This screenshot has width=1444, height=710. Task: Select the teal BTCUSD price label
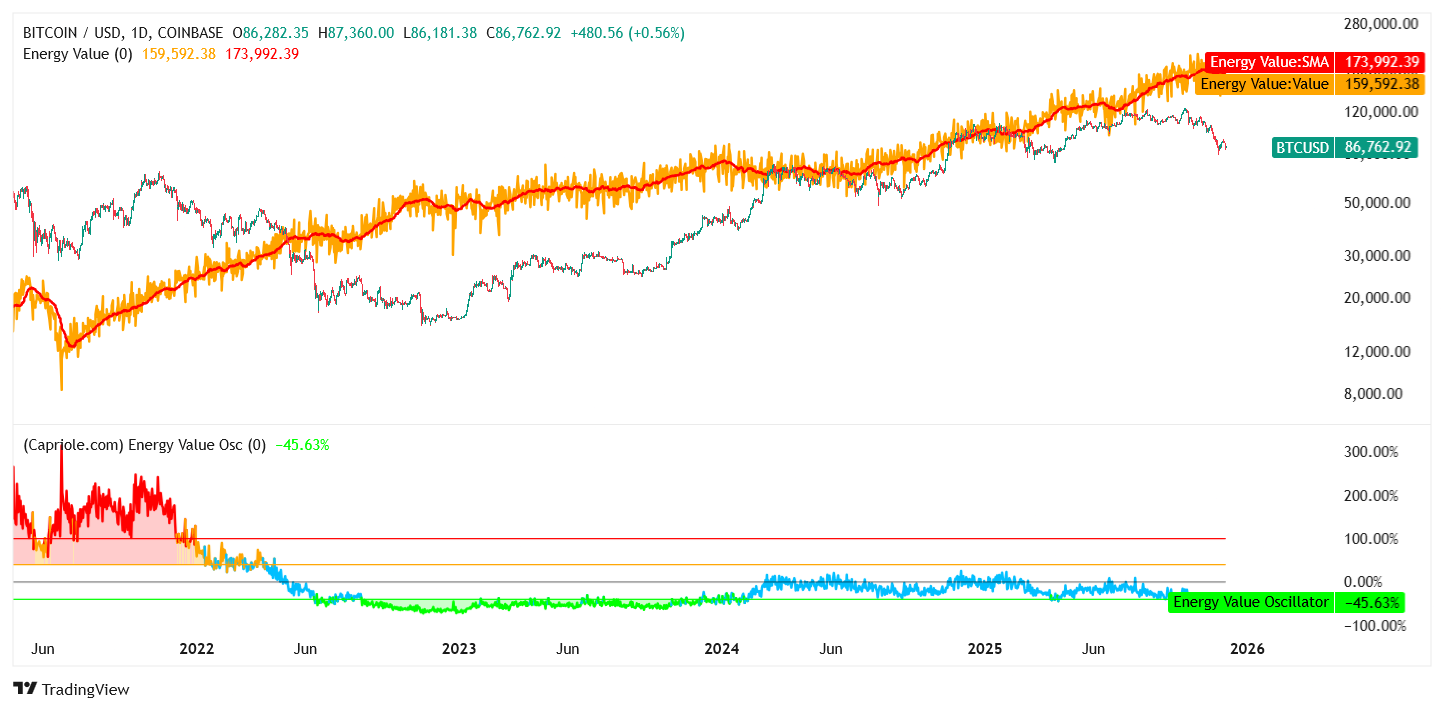(x=1303, y=148)
